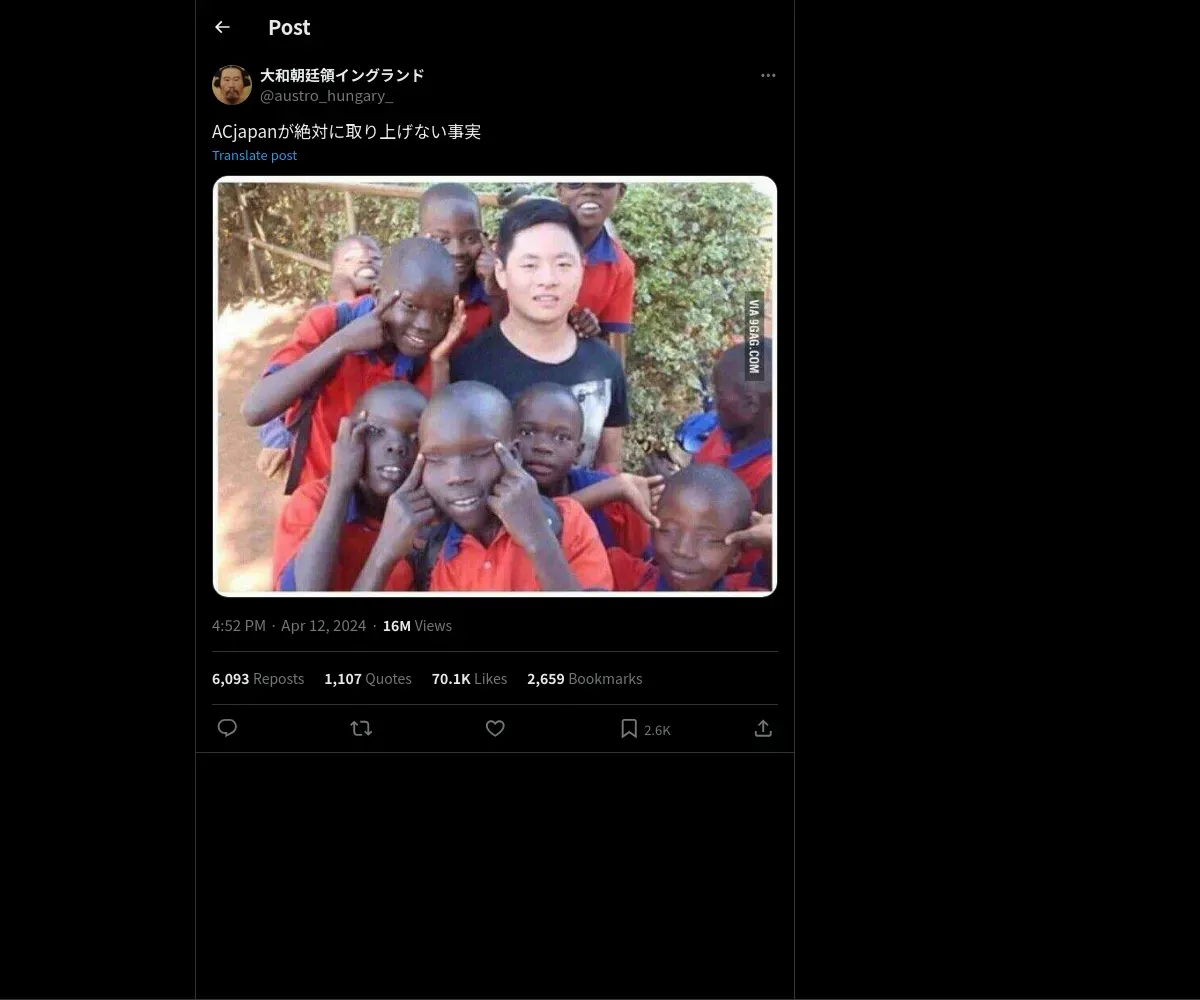Image resolution: width=1200 pixels, height=1000 pixels.
Task: Select the author's display name
Action: tap(342, 75)
